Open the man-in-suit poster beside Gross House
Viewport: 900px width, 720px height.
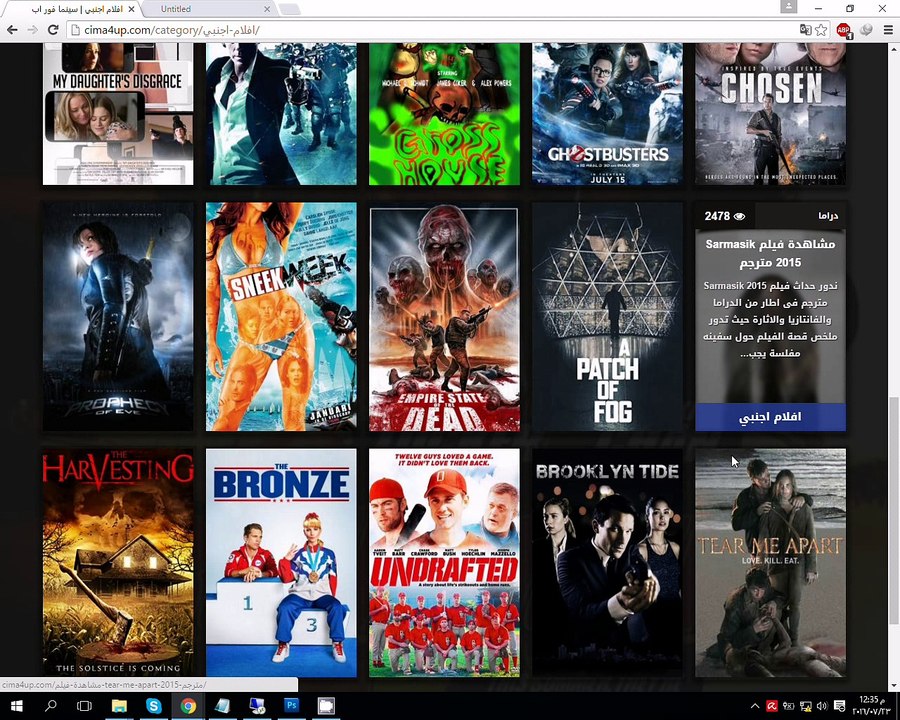point(281,114)
